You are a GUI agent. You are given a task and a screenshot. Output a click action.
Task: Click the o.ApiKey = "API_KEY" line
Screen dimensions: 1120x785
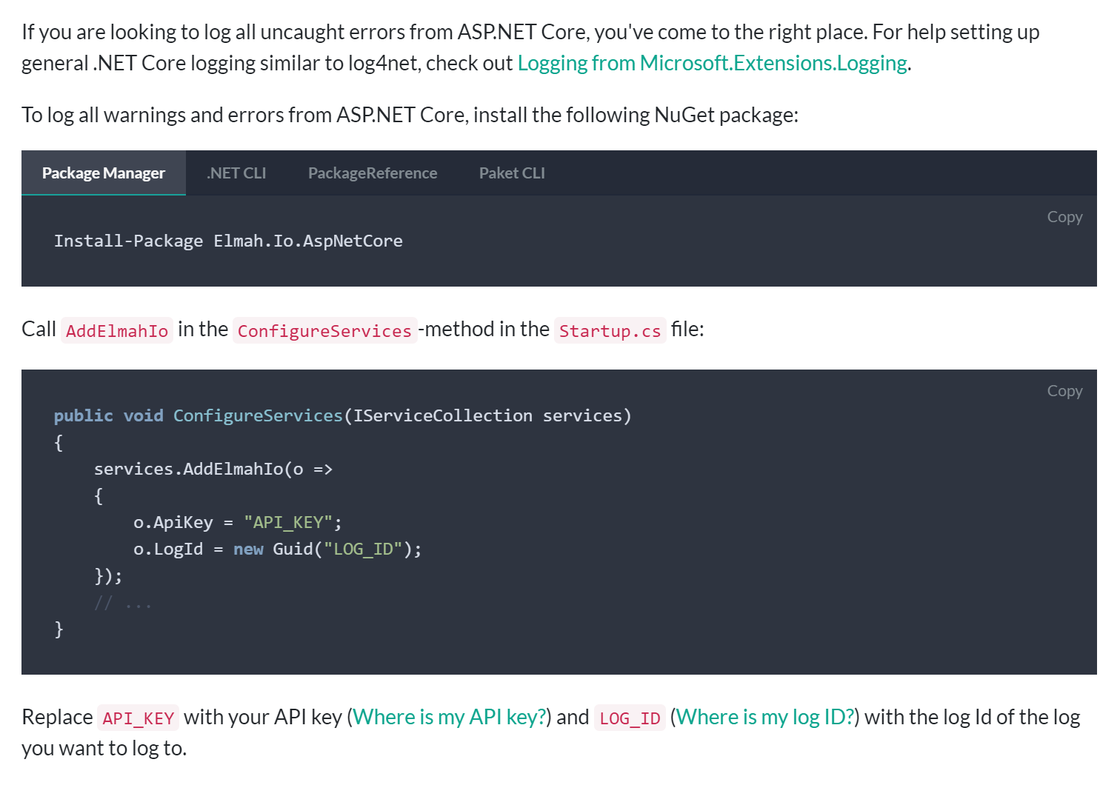[x=238, y=523]
